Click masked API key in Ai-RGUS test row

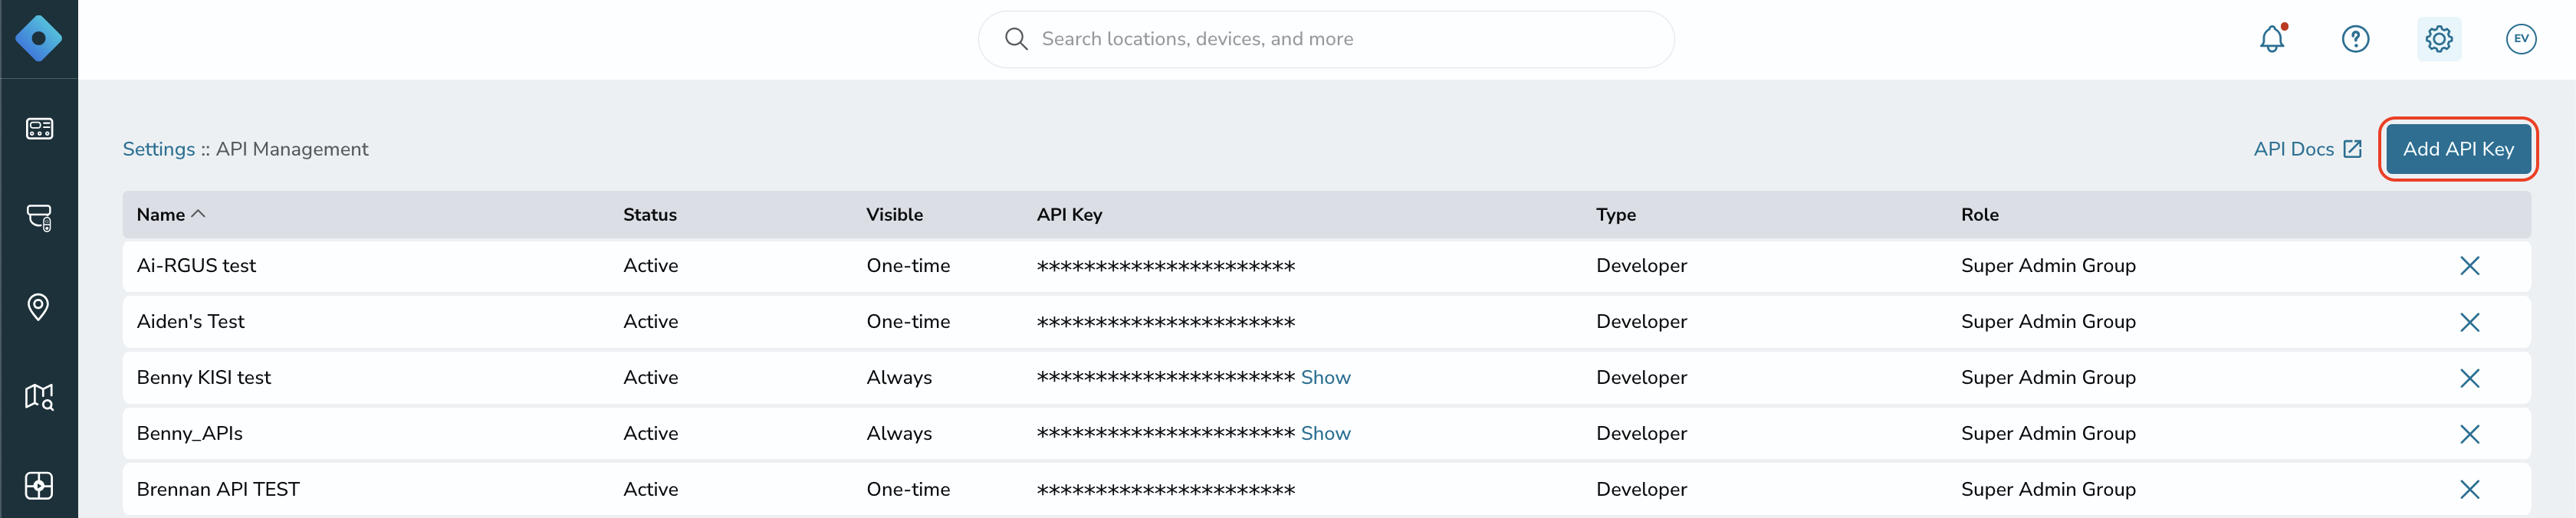click(1165, 266)
